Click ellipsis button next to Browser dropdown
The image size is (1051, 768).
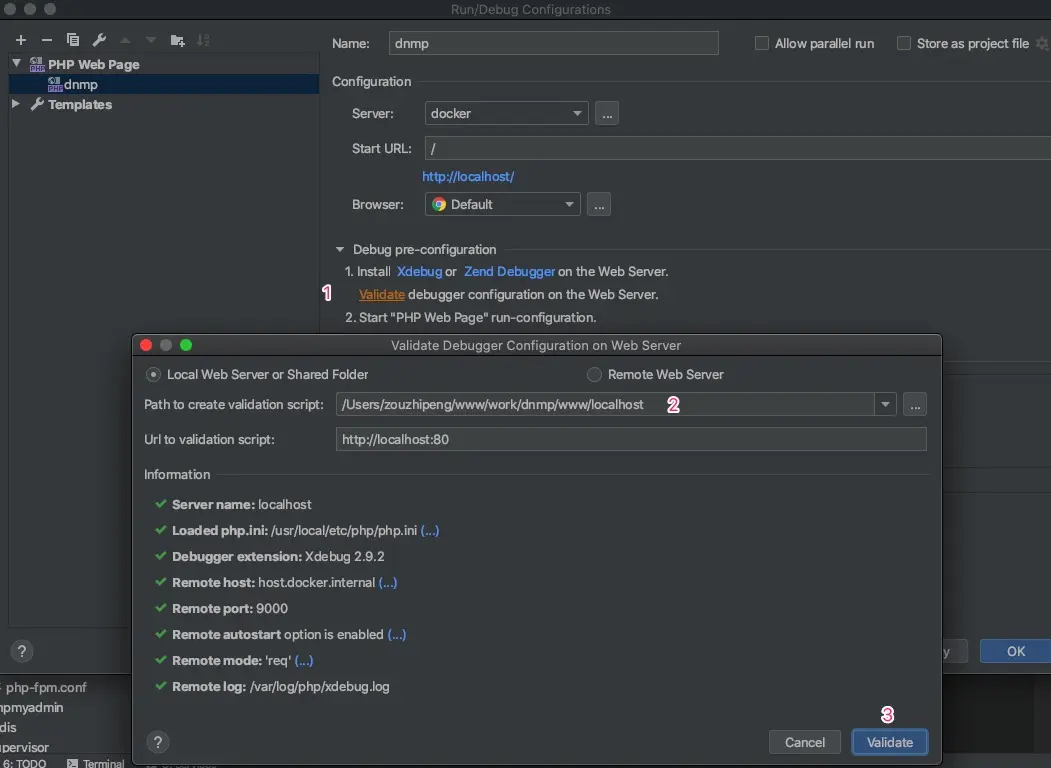599,204
